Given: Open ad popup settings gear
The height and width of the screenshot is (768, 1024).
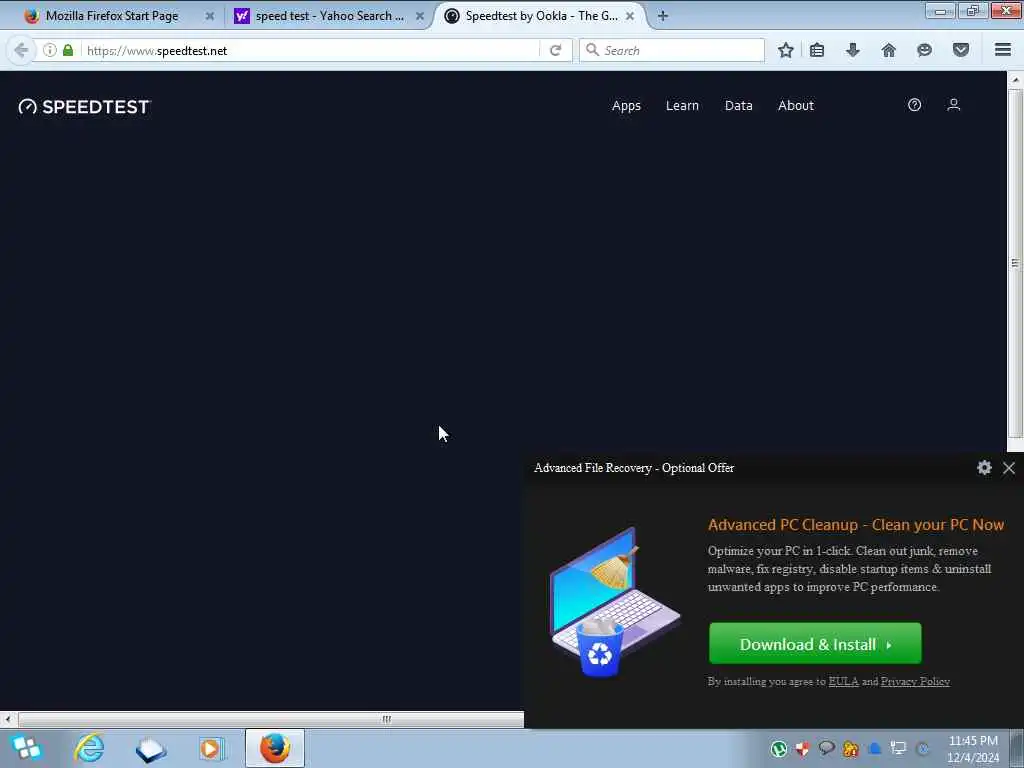Looking at the screenshot, I should [984, 468].
